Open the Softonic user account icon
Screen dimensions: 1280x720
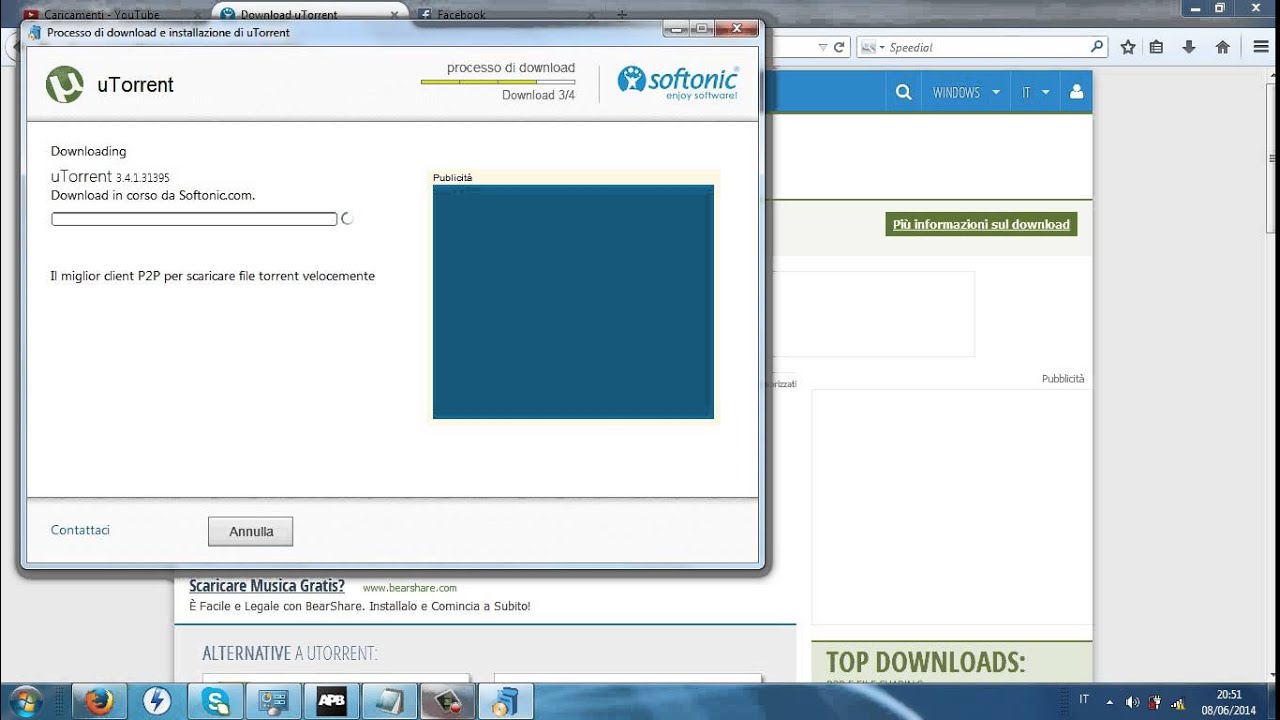tap(1076, 92)
